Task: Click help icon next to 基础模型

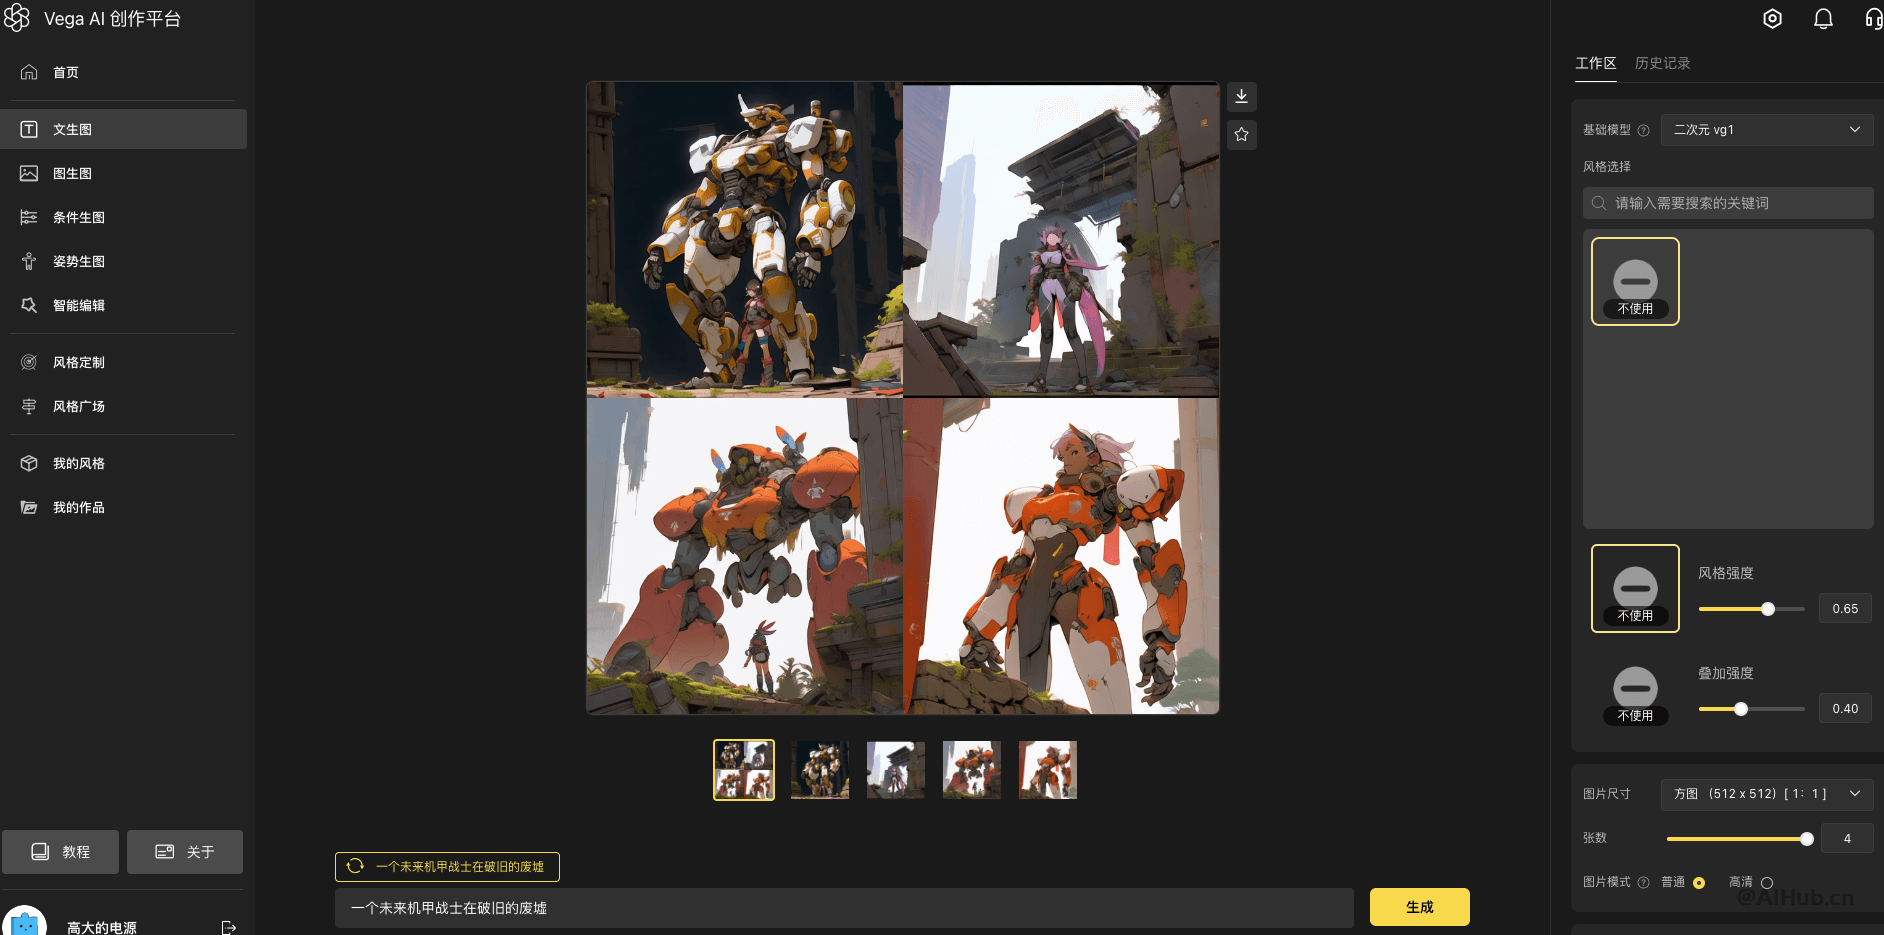Action: coord(1643,130)
